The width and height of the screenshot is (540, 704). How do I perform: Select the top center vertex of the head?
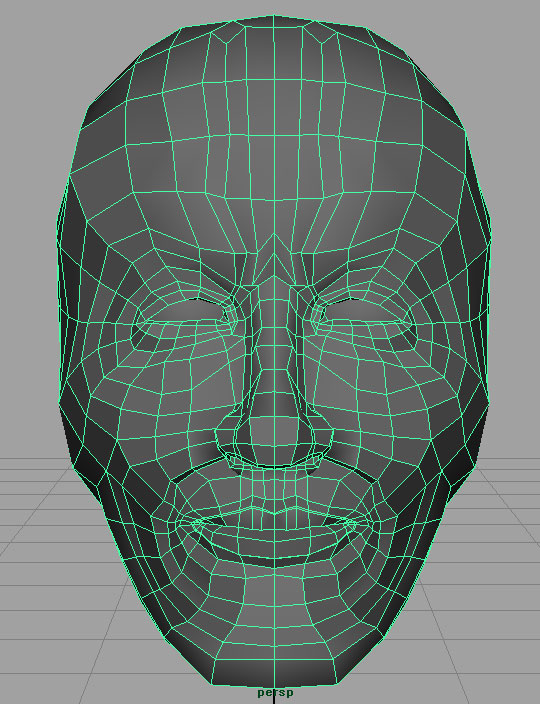[x=274, y=16]
